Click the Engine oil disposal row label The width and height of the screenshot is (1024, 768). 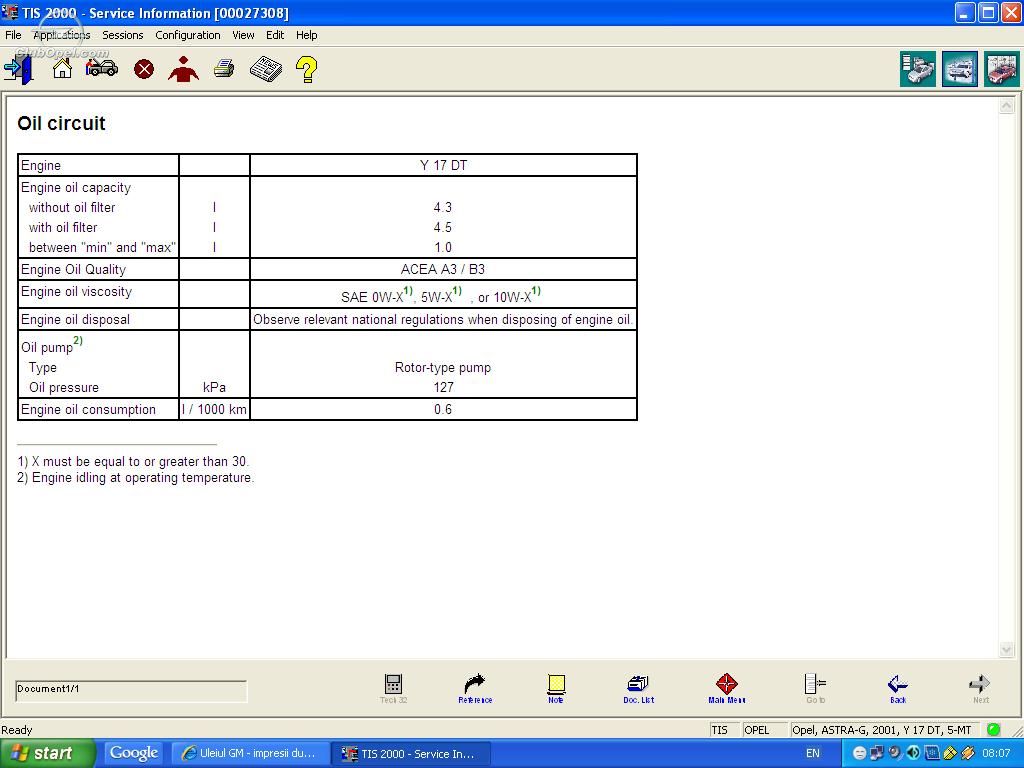pyautogui.click(x=76, y=319)
